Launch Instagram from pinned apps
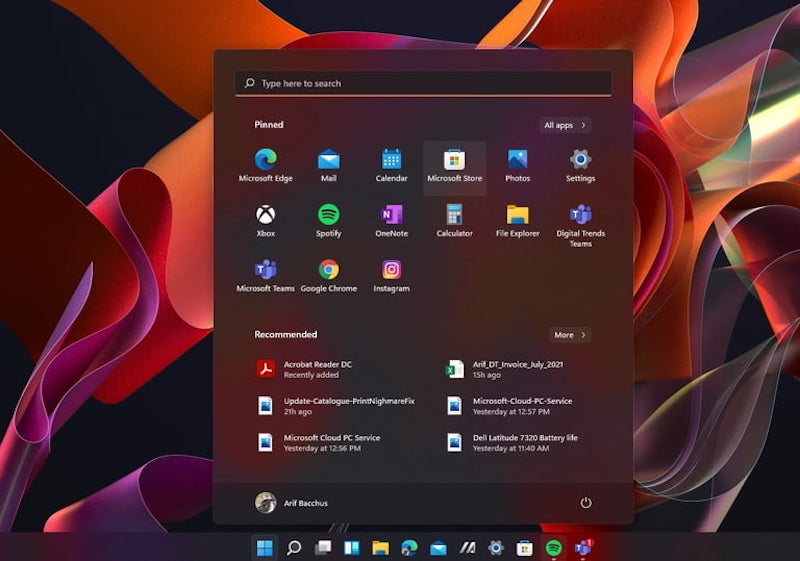Image resolution: width=800 pixels, height=561 pixels. click(x=391, y=275)
